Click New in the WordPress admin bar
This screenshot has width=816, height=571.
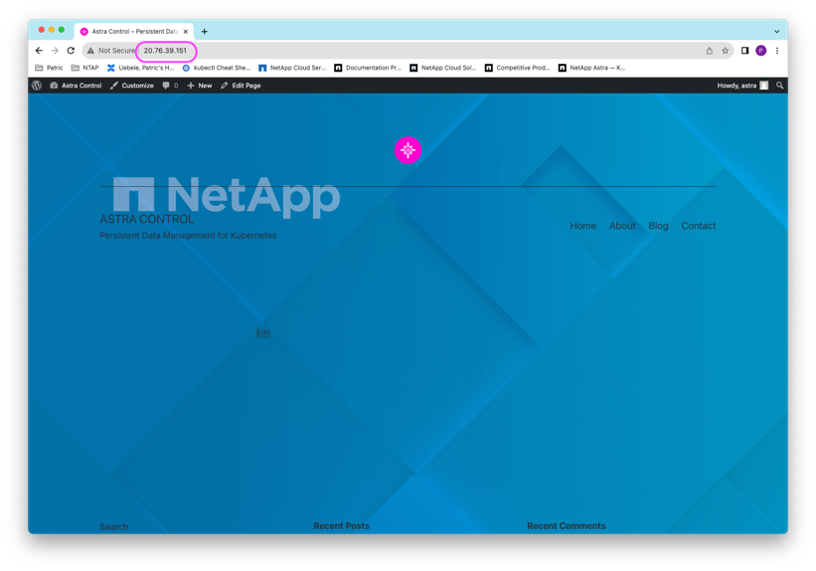200,85
